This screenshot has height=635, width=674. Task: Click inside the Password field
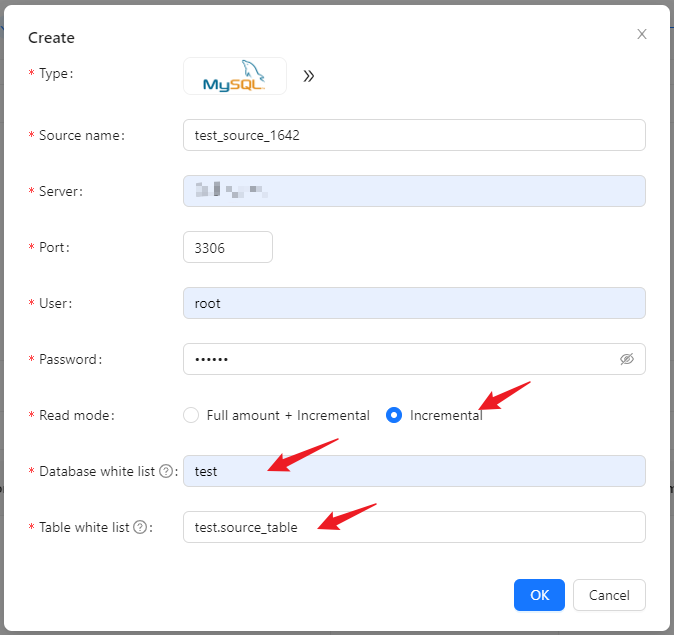tap(400, 359)
